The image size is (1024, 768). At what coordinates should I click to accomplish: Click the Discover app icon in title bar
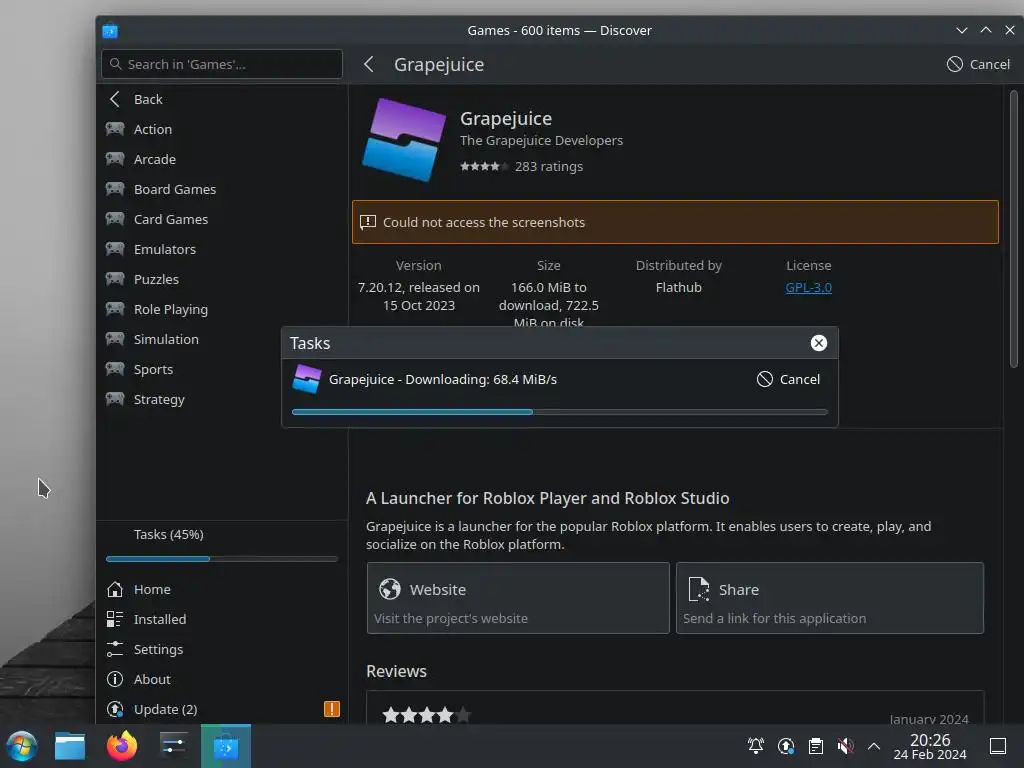point(110,31)
